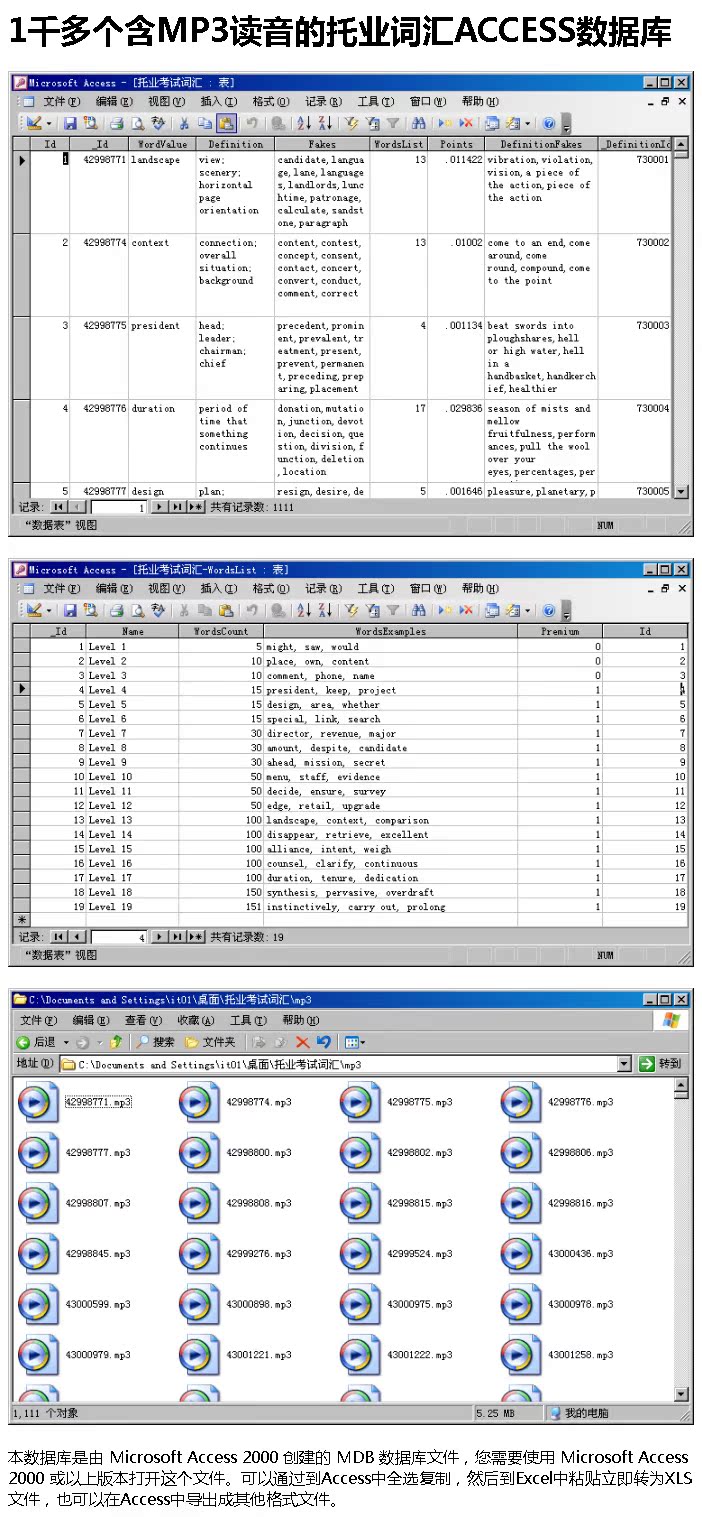Viewport: 702px width, 1517px height.
Task: Click record number field showing 4
Action: click(x=119, y=937)
